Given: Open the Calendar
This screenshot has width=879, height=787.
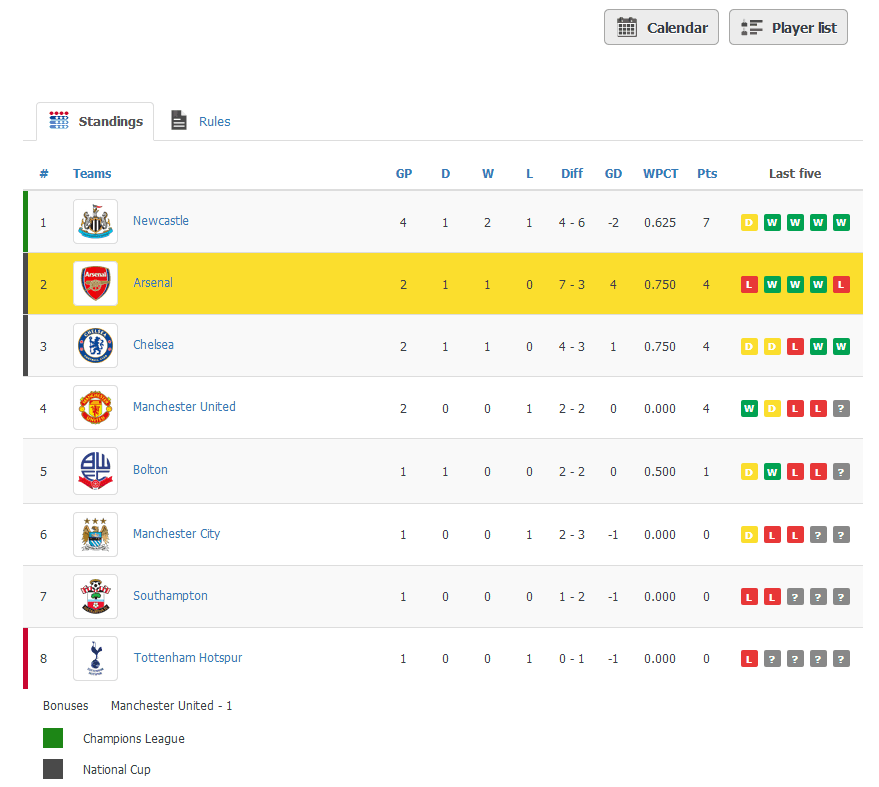Looking at the screenshot, I should point(661,27).
